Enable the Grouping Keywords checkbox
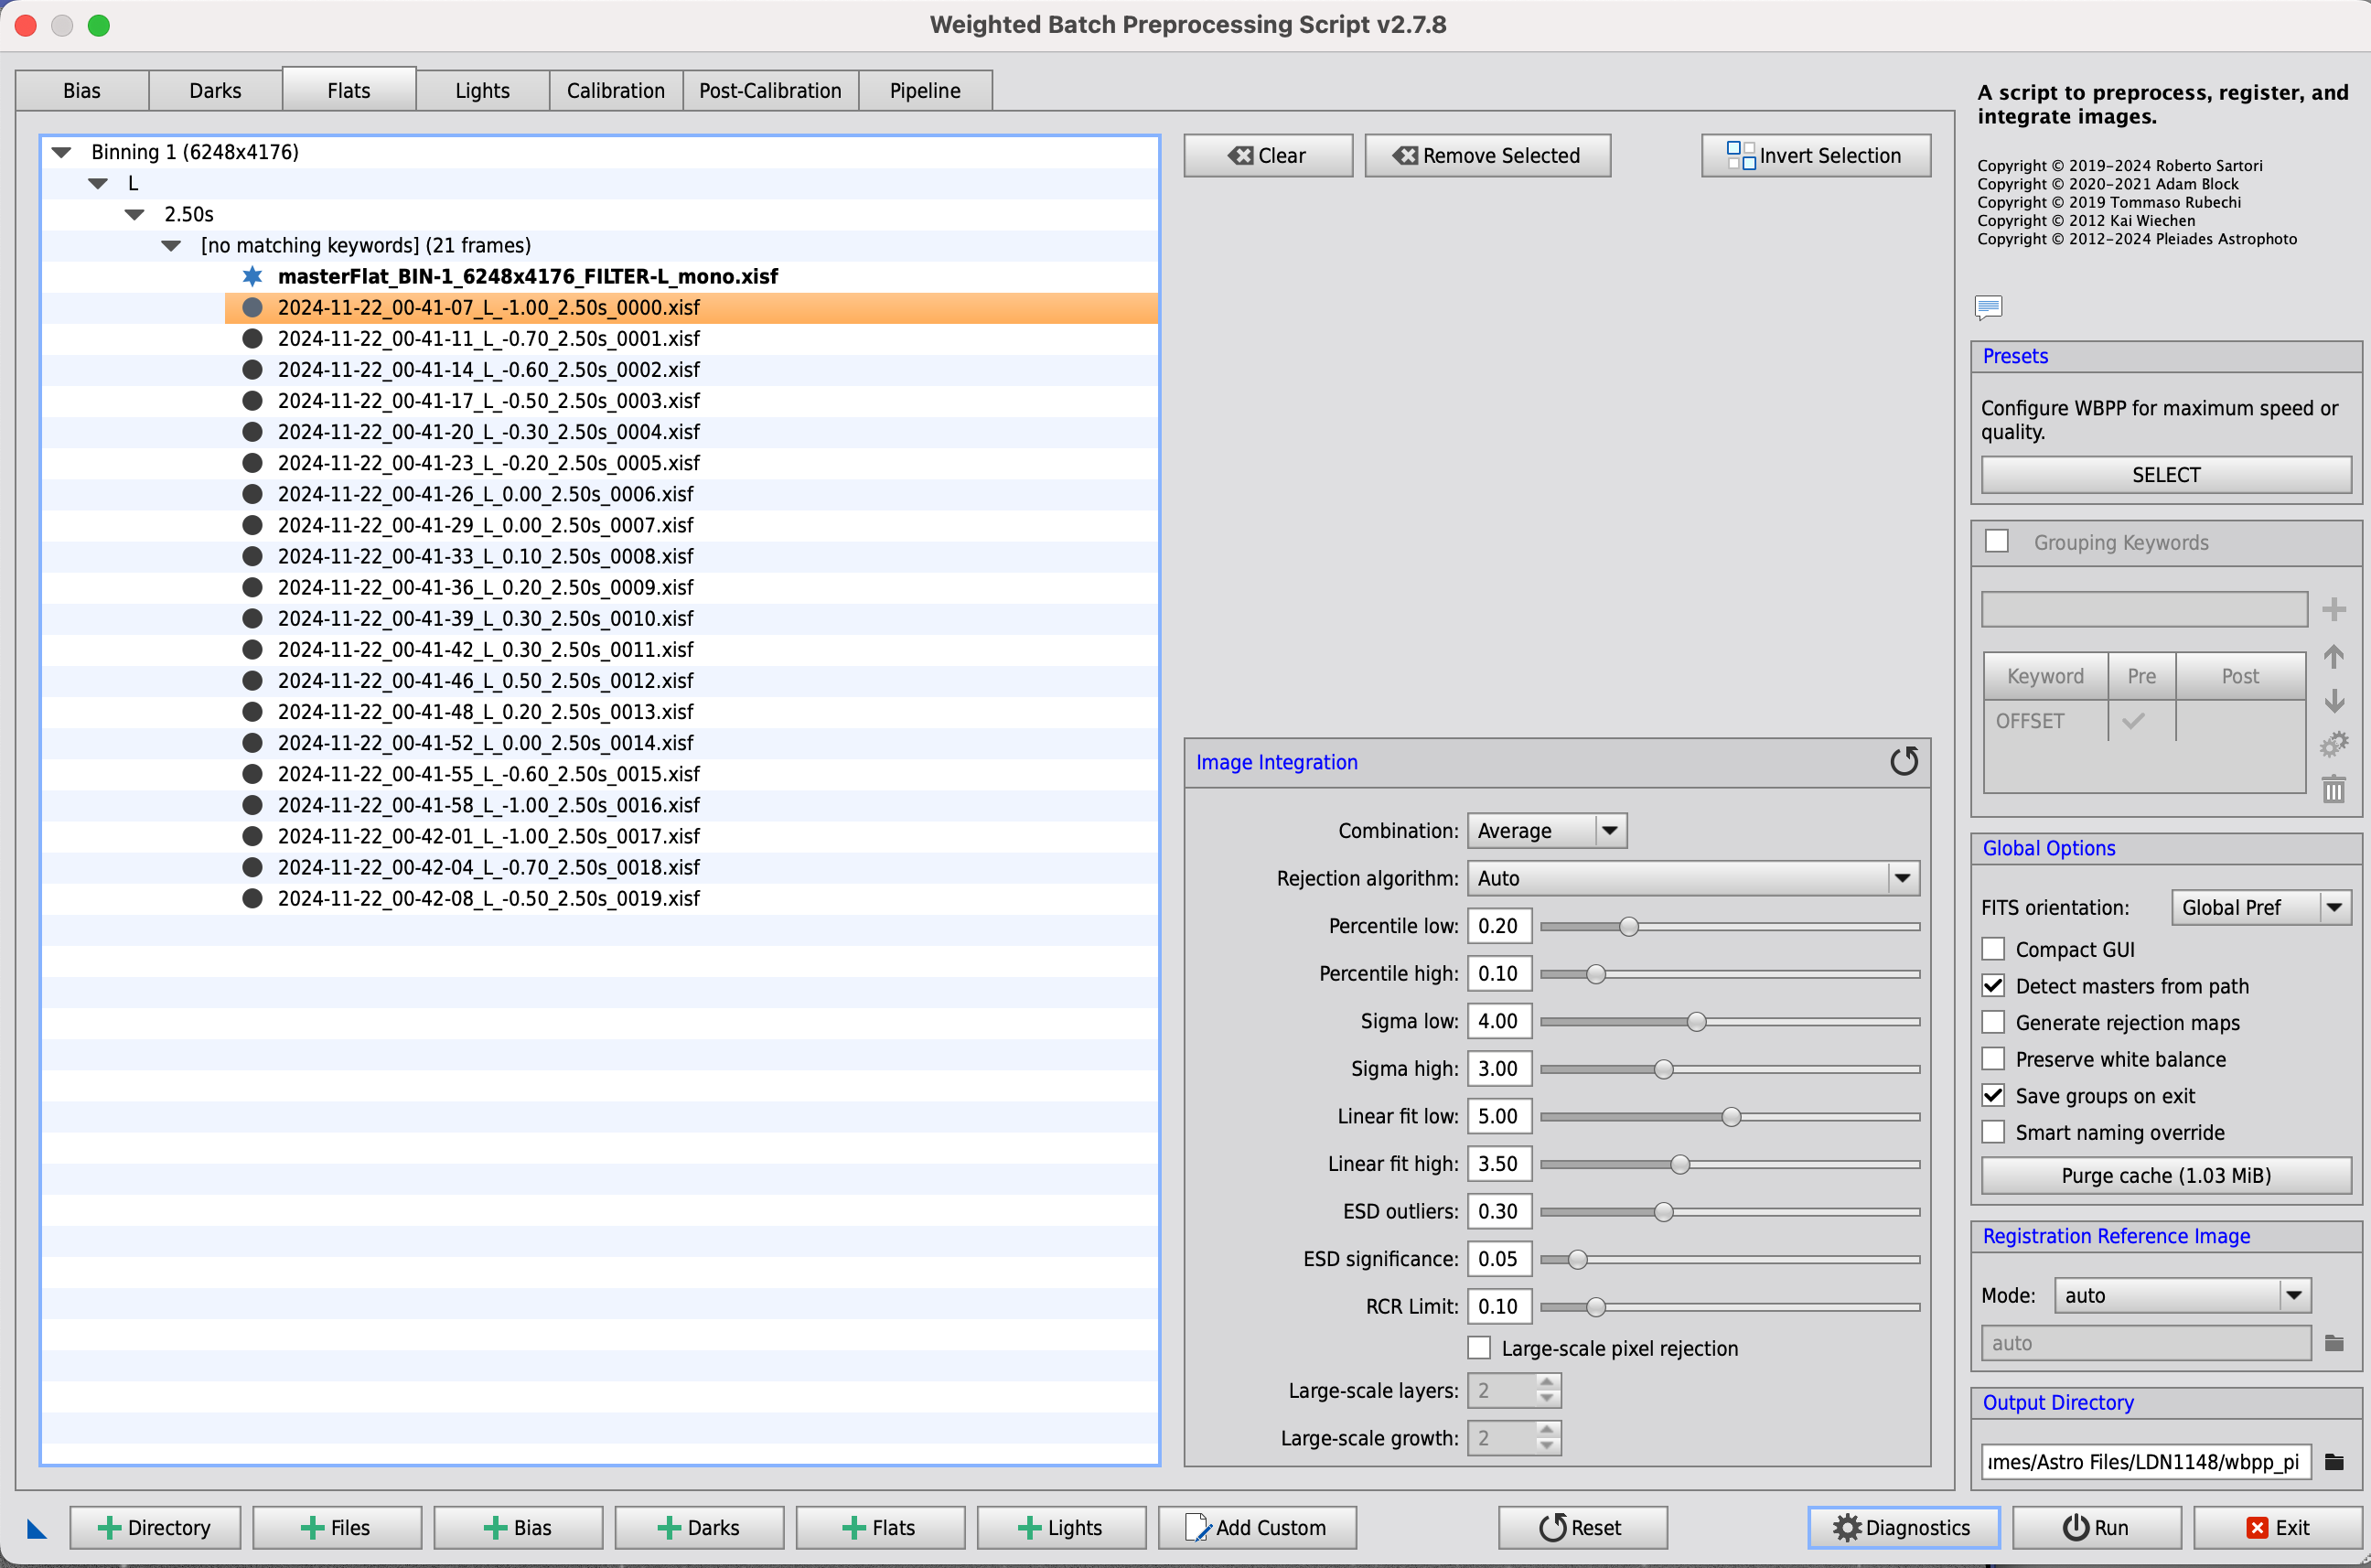The image size is (2371, 1568). click(x=1996, y=541)
